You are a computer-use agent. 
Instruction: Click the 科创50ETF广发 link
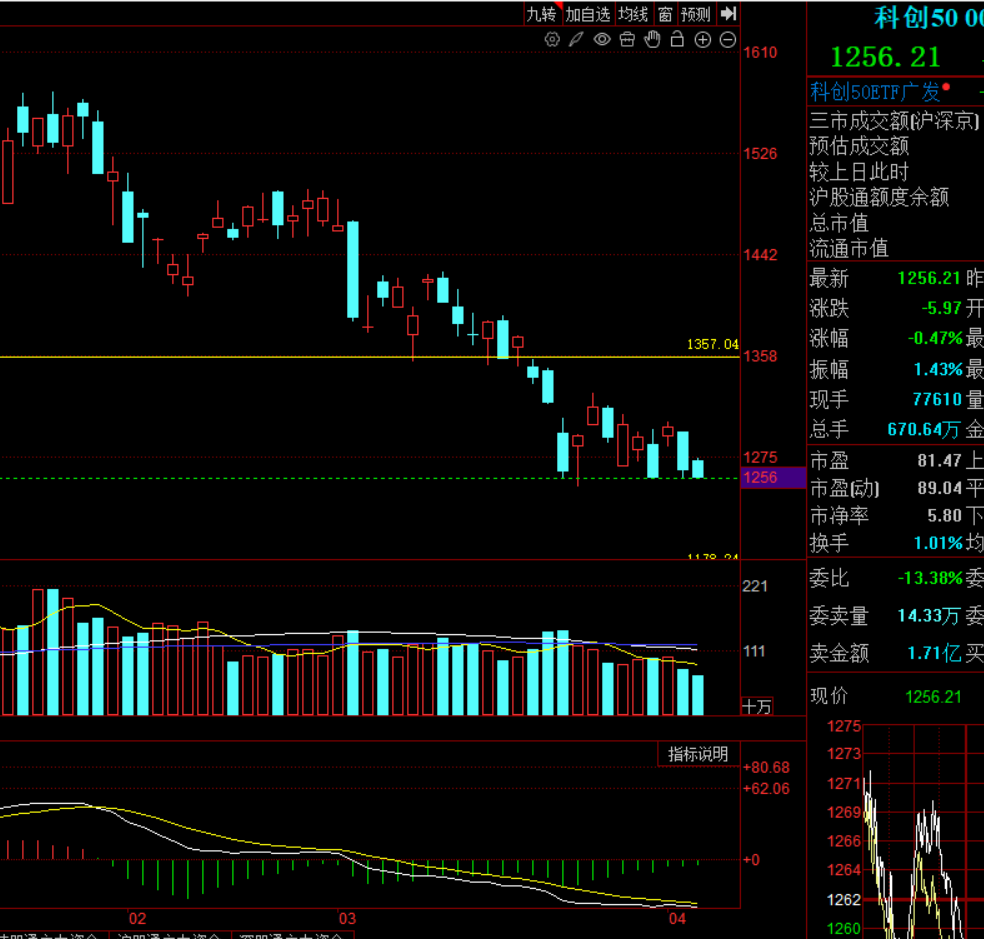click(875, 92)
